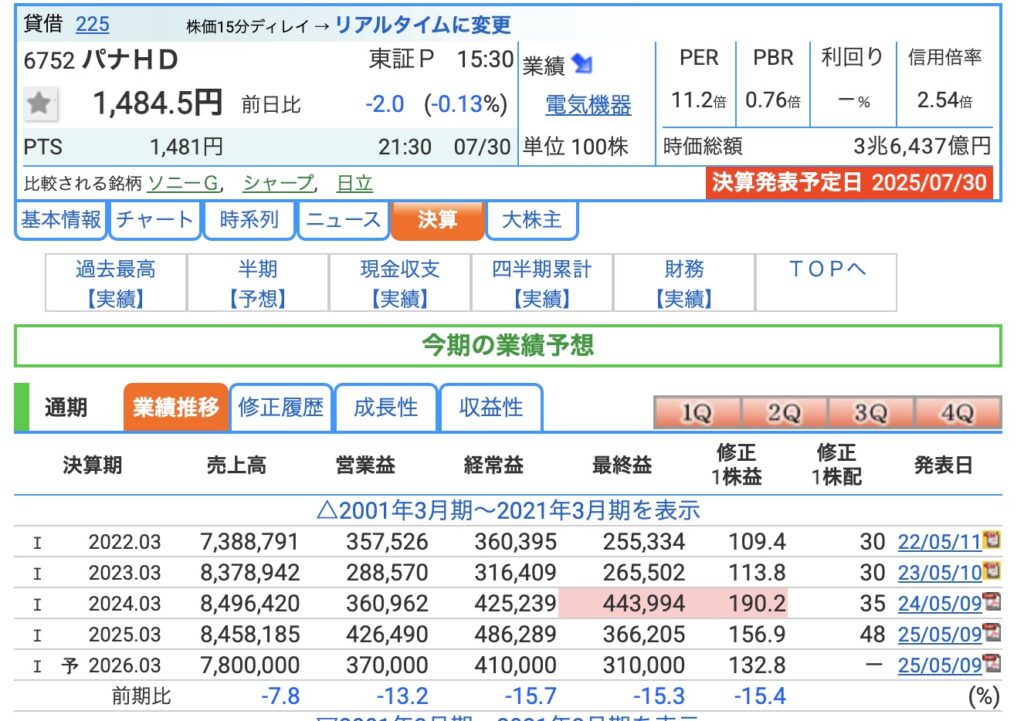Click the stock price 1,484.5円
The width and height of the screenshot is (1024, 721).
157,103
